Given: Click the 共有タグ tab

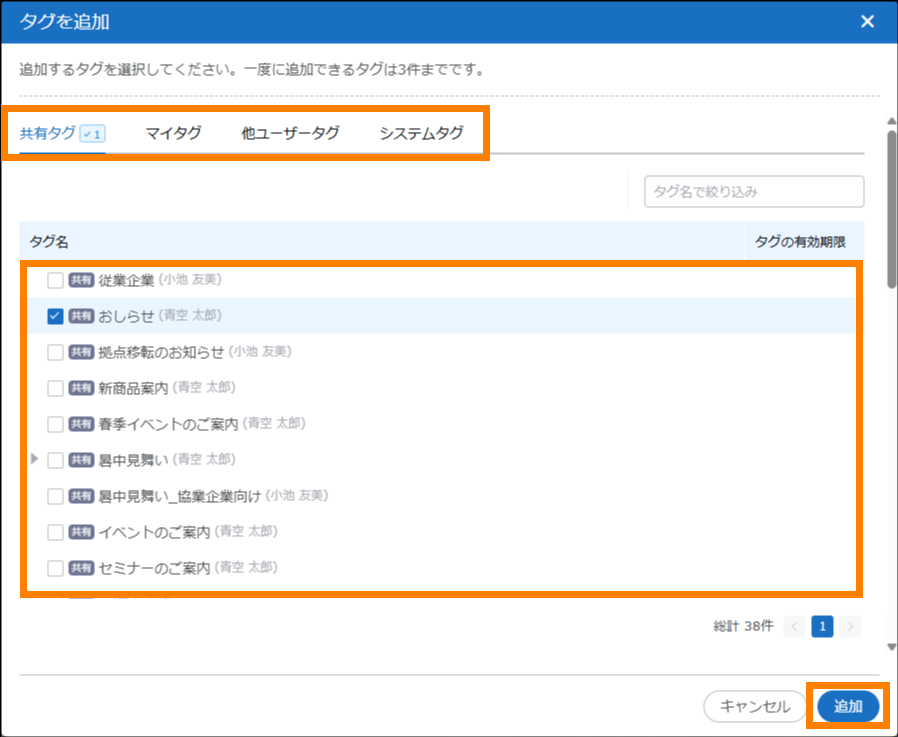Looking at the screenshot, I should tap(48, 133).
